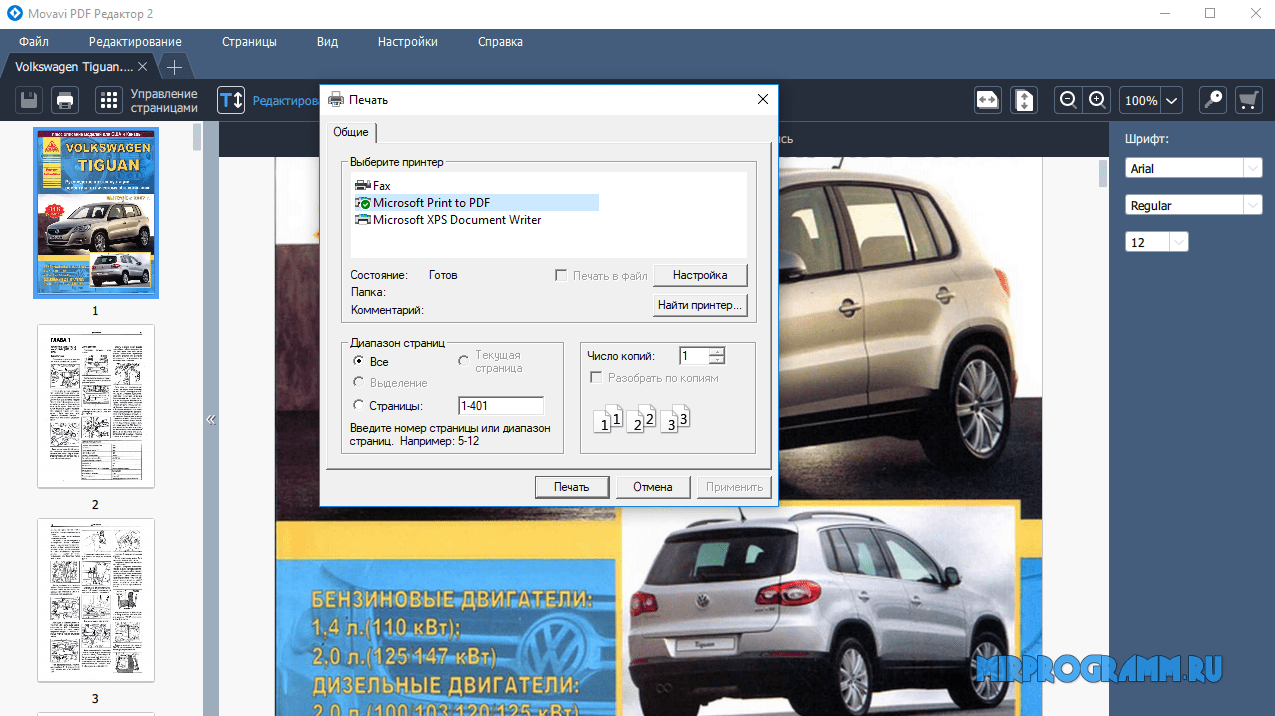Click the shopping cart icon
Screen dimensions: 1275x716
(x=1248, y=100)
